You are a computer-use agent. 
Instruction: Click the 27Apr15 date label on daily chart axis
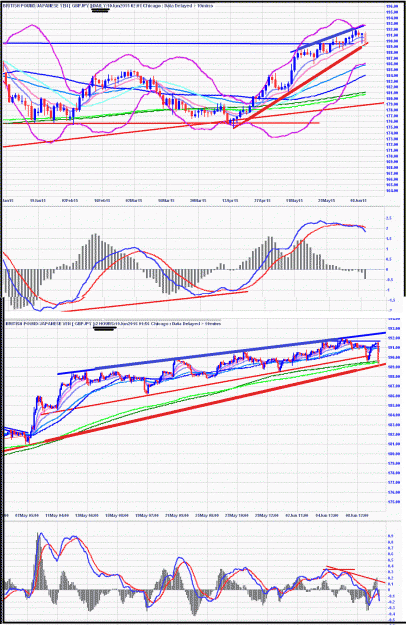[263, 200]
